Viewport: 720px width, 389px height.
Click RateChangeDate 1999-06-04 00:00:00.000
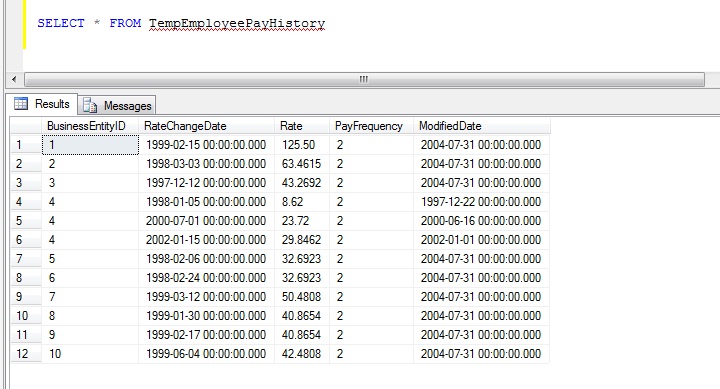[207, 354]
